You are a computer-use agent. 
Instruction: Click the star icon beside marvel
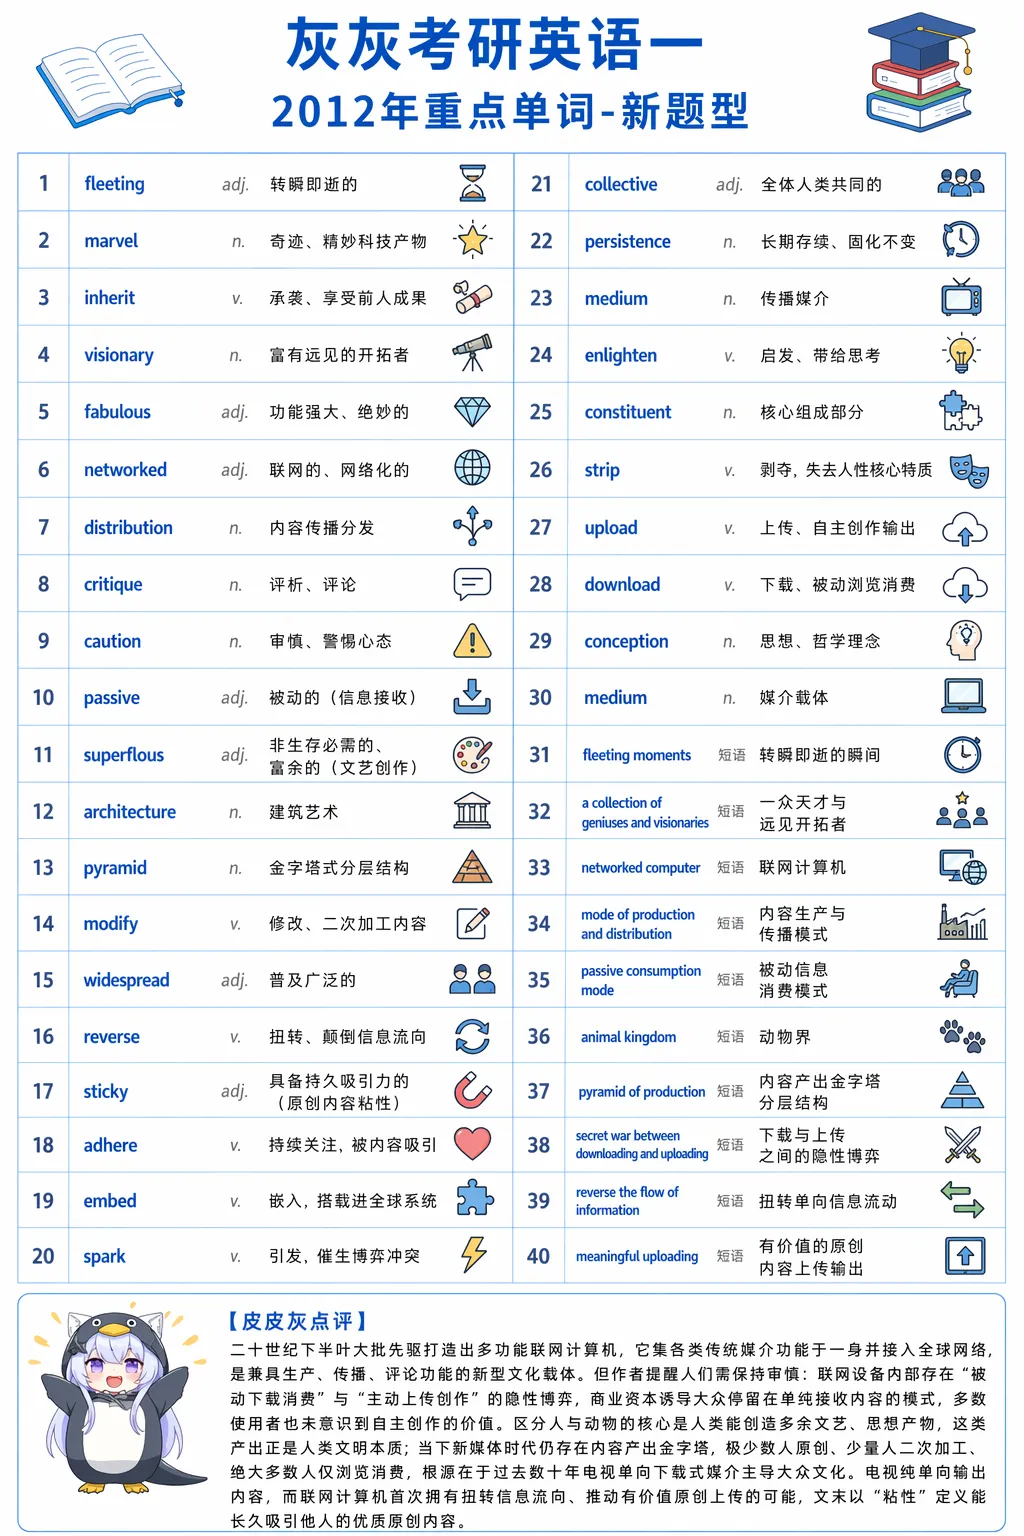click(x=472, y=240)
